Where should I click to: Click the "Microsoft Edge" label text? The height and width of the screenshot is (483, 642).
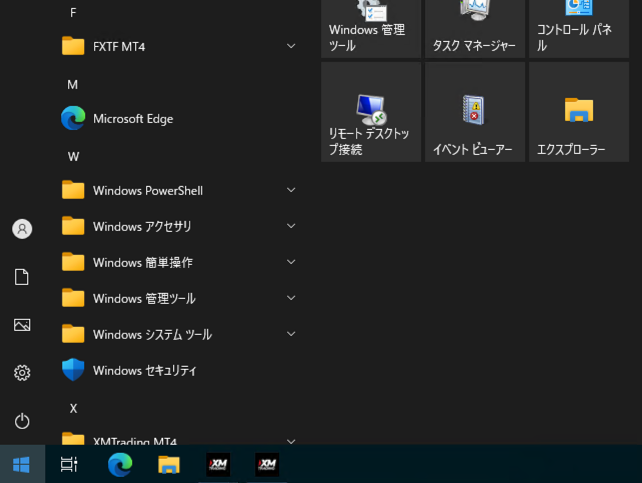click(133, 119)
